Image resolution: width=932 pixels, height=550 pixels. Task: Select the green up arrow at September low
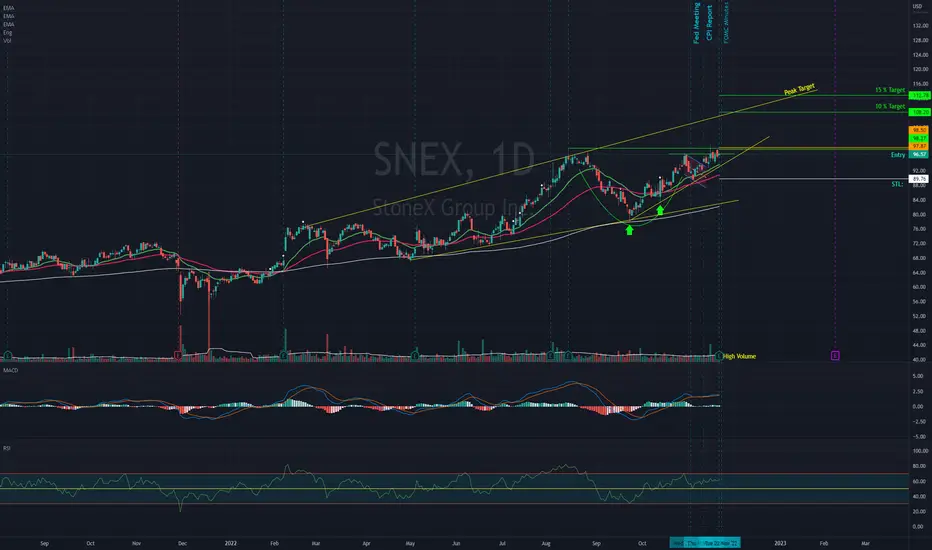[629, 230]
